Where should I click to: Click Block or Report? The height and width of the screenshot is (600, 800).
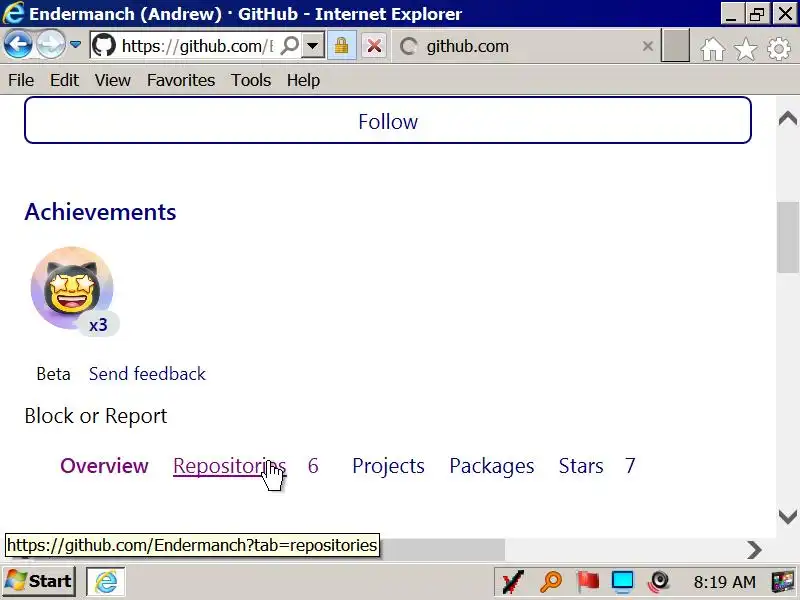coord(96,416)
